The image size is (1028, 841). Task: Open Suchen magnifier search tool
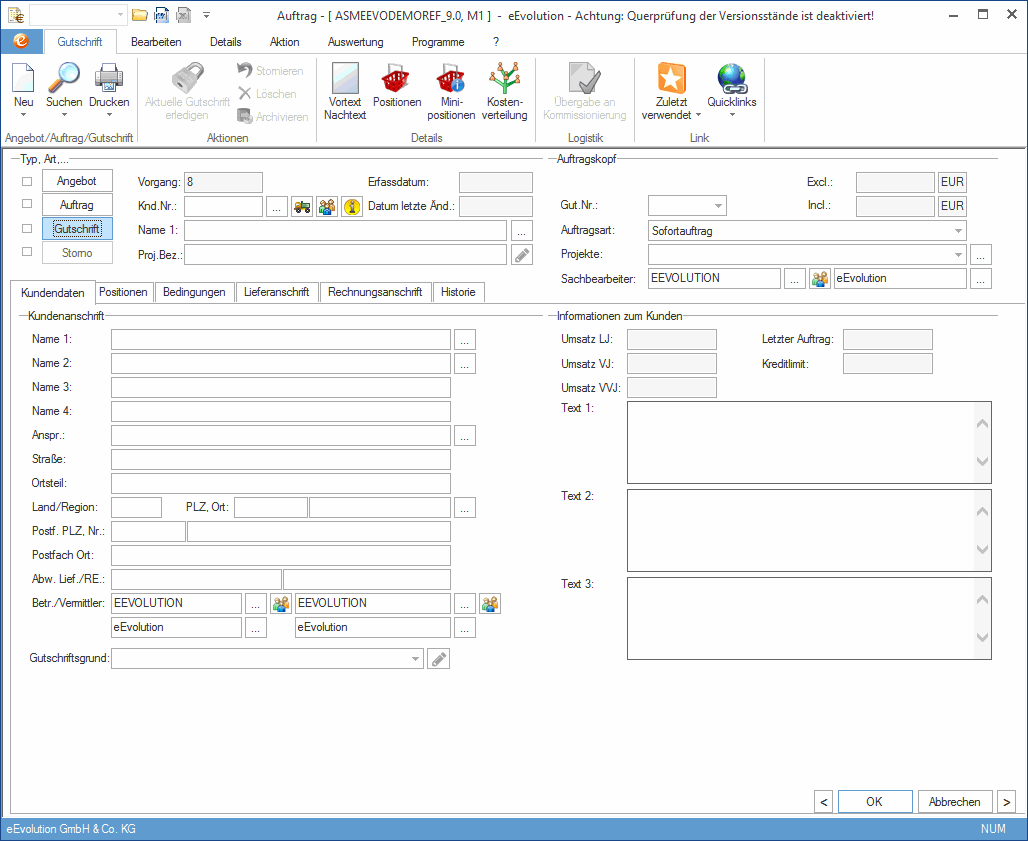64,78
